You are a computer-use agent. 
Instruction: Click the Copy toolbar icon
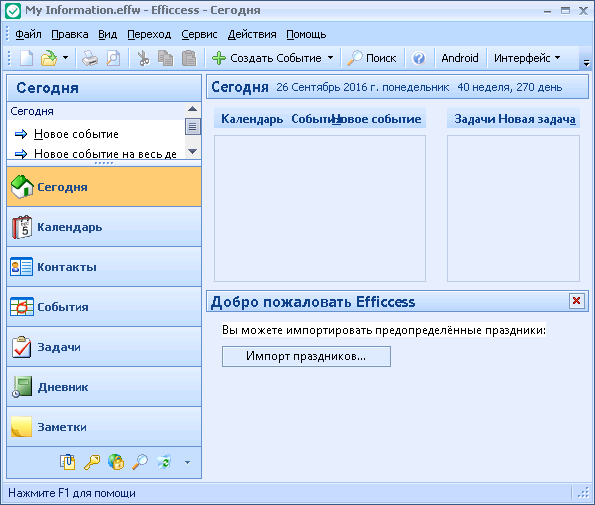coord(165,58)
